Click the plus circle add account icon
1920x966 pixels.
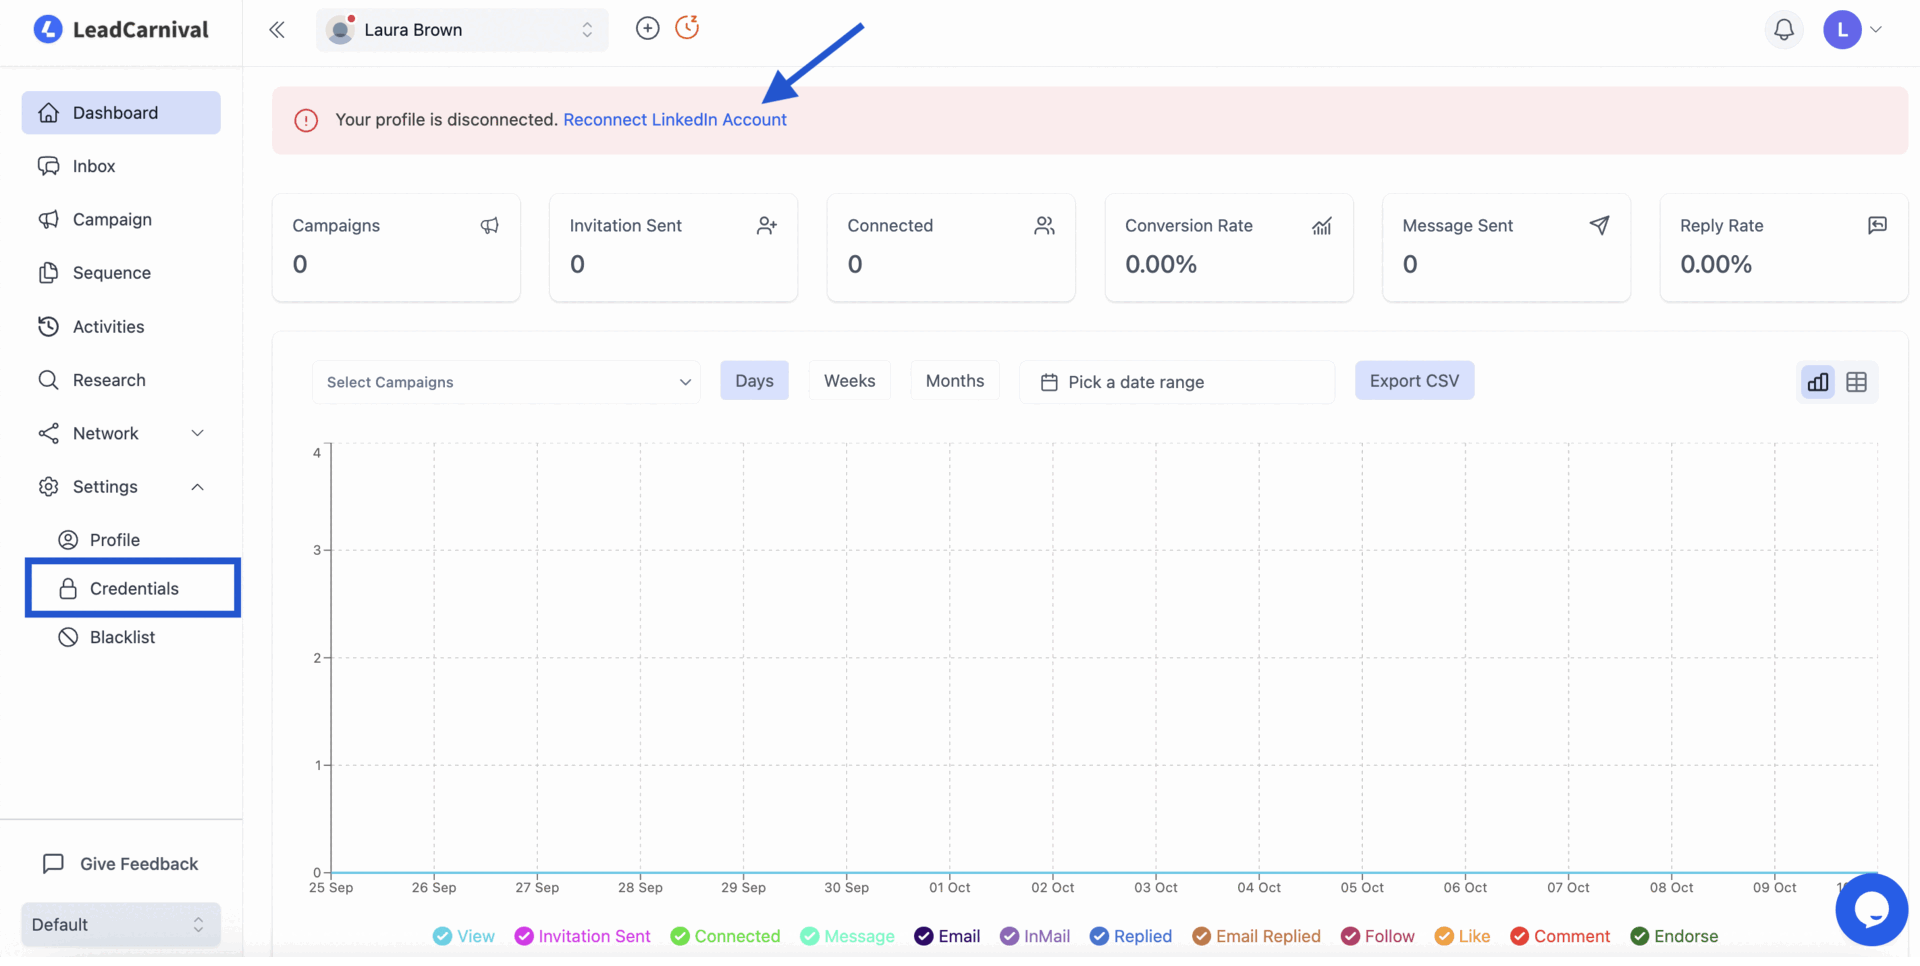pos(647,29)
